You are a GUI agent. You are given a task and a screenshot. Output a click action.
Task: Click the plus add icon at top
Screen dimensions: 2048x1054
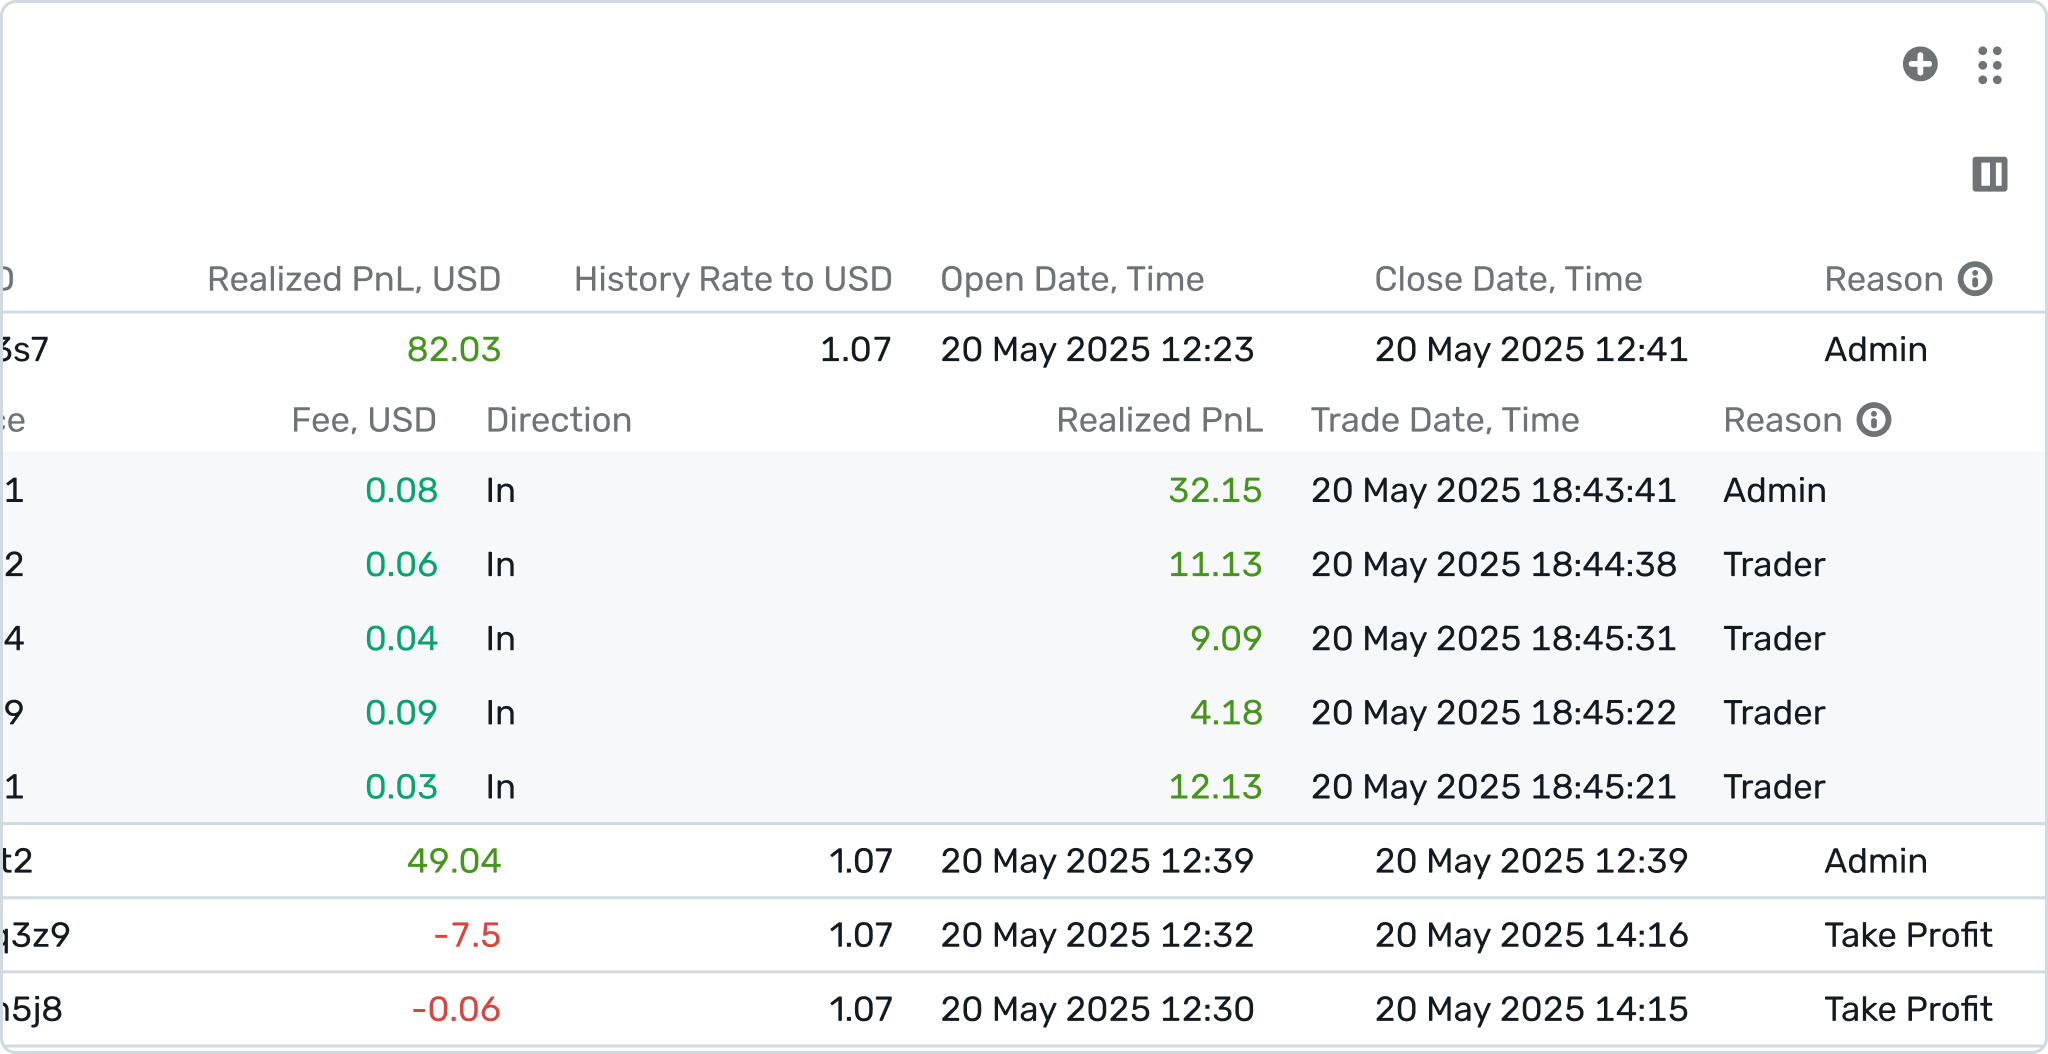pyautogui.click(x=1919, y=65)
